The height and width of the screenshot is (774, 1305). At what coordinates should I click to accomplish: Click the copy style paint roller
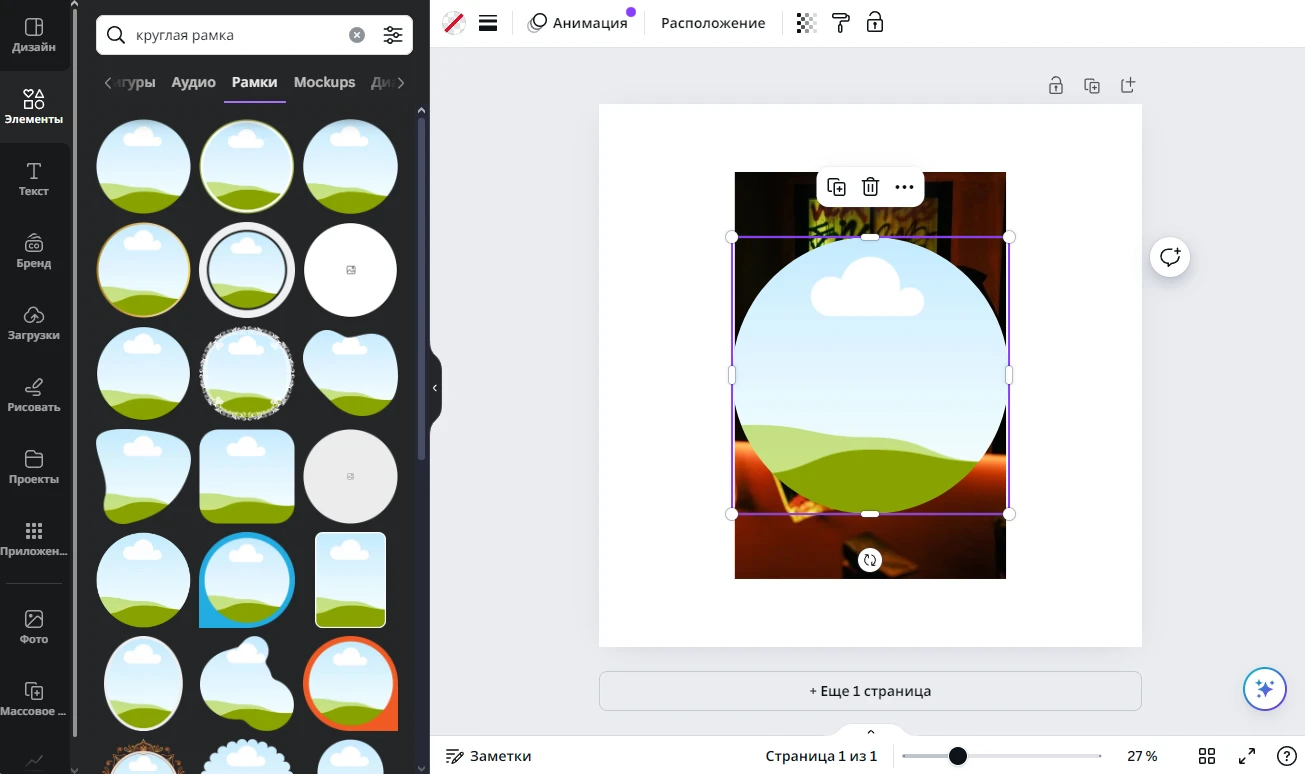841,23
